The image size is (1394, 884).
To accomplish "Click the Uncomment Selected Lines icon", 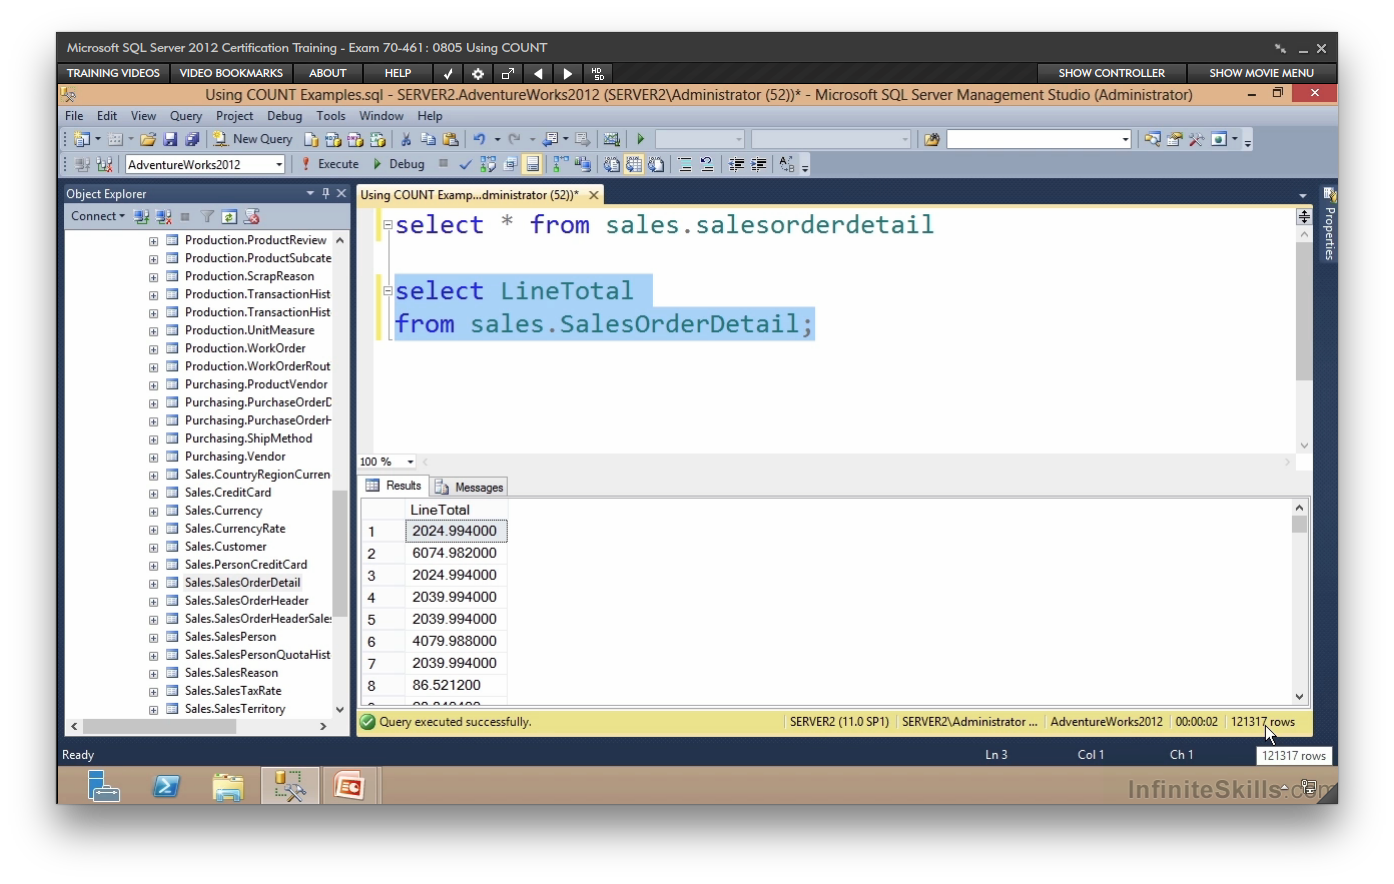I will 707,164.
